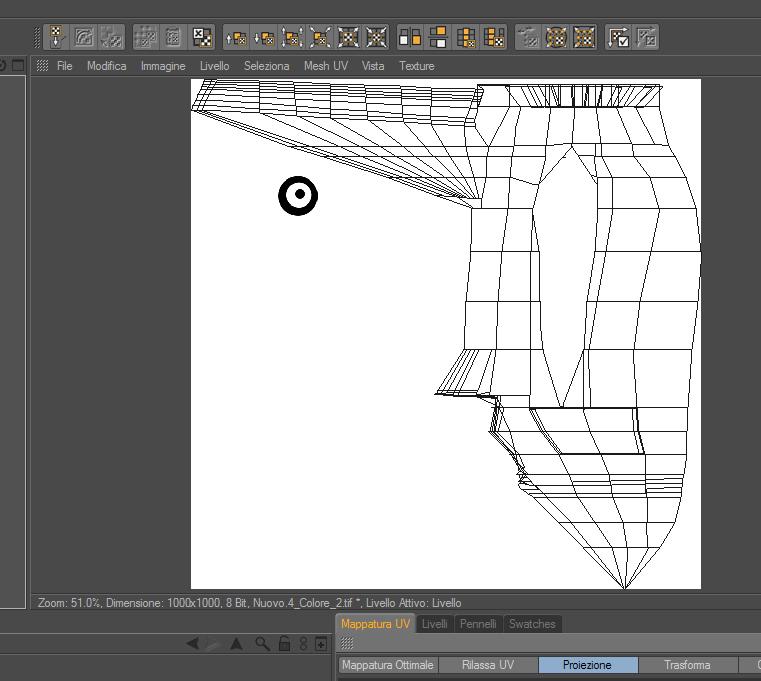This screenshot has height=681, width=761.
Task: Click the greyed-out curved lines toolbar icon
Action: [x=84, y=37]
